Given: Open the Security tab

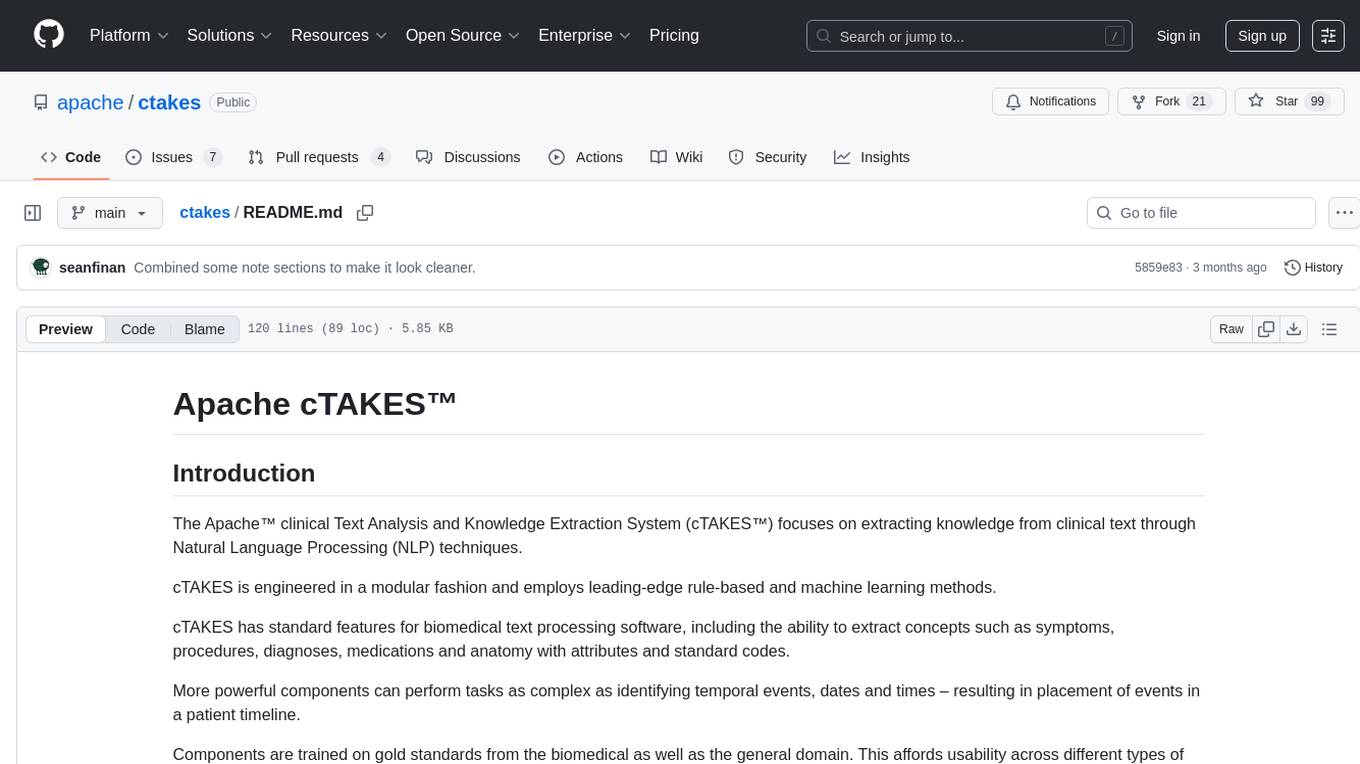Looking at the screenshot, I should coord(768,157).
